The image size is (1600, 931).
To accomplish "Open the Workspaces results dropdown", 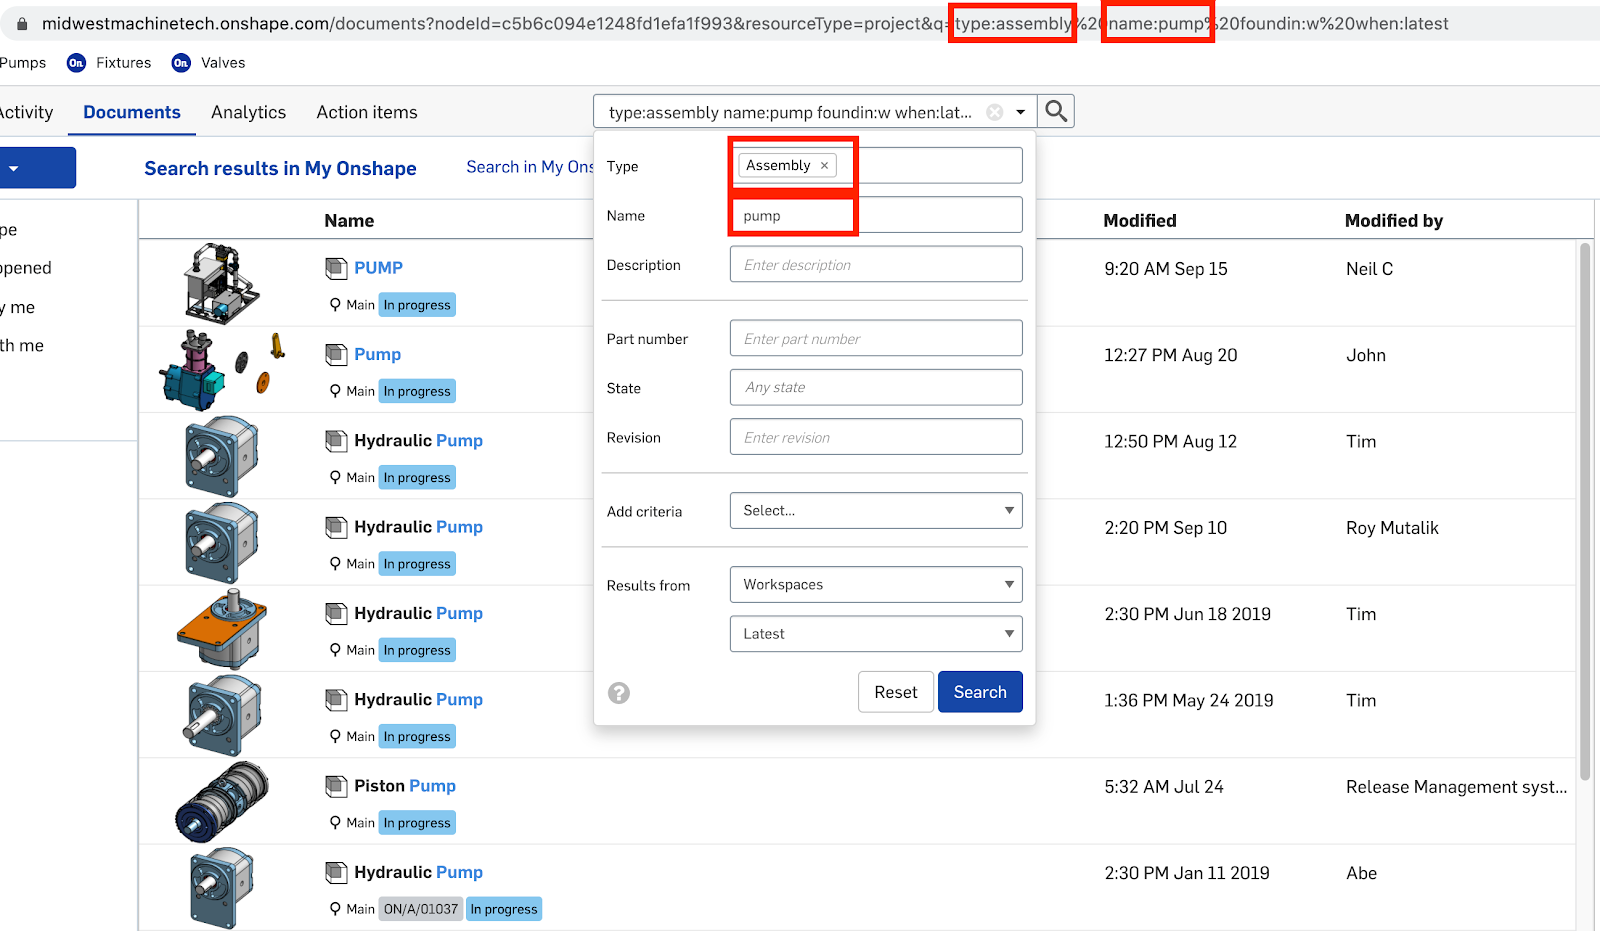I will pyautogui.click(x=876, y=584).
